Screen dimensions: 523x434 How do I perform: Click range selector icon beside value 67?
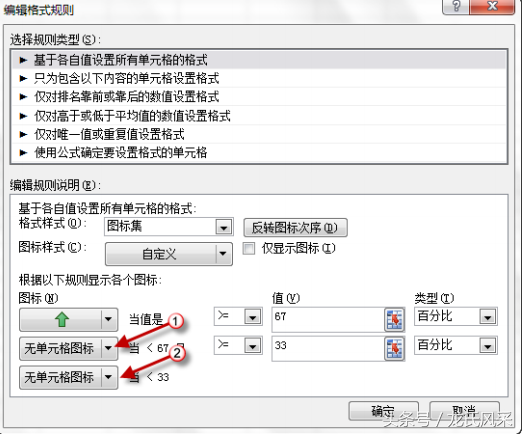(x=395, y=320)
